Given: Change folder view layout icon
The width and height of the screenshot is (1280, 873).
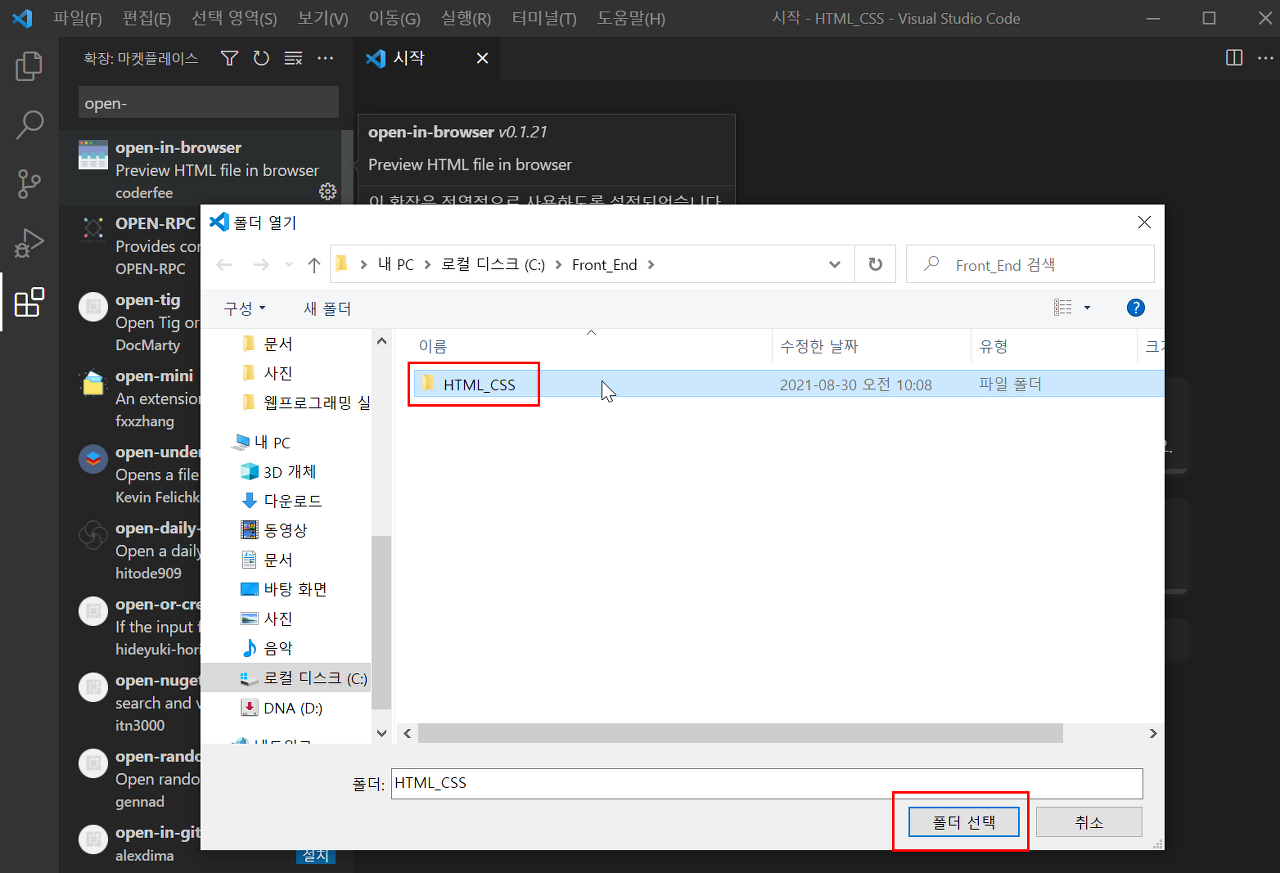Looking at the screenshot, I should 1063,308.
